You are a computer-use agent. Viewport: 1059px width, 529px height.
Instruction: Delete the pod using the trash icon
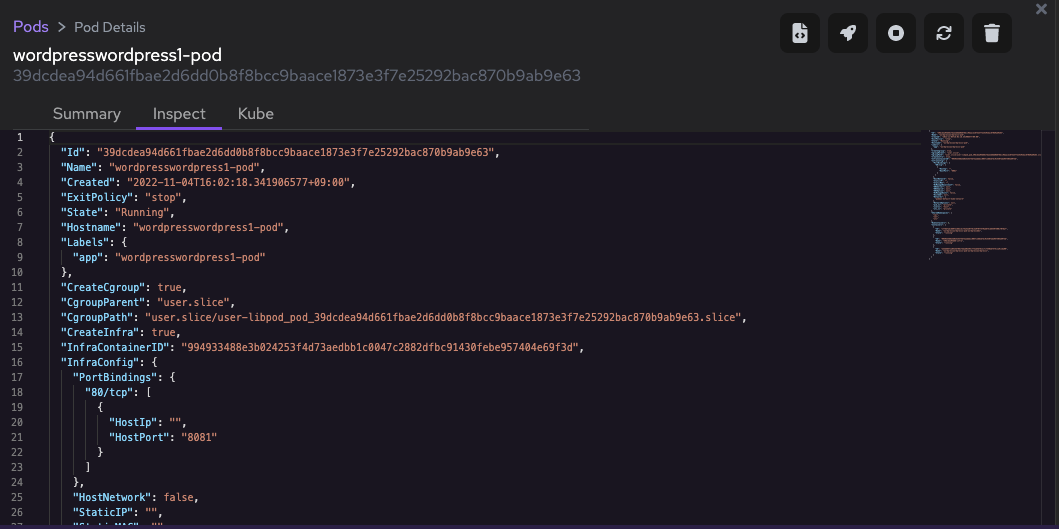pos(991,32)
